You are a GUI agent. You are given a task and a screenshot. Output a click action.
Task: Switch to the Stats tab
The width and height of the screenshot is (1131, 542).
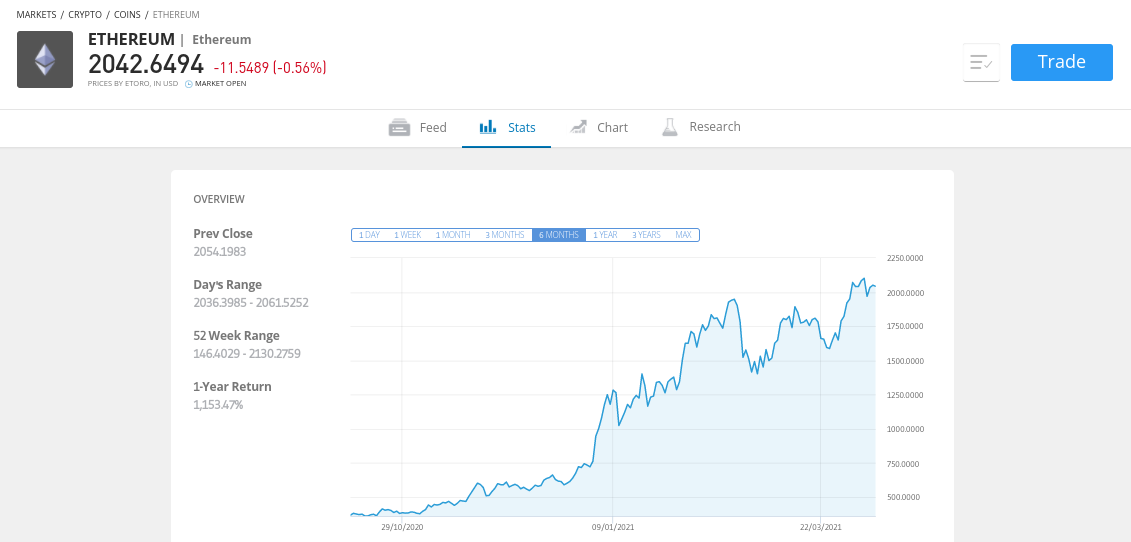click(x=507, y=127)
